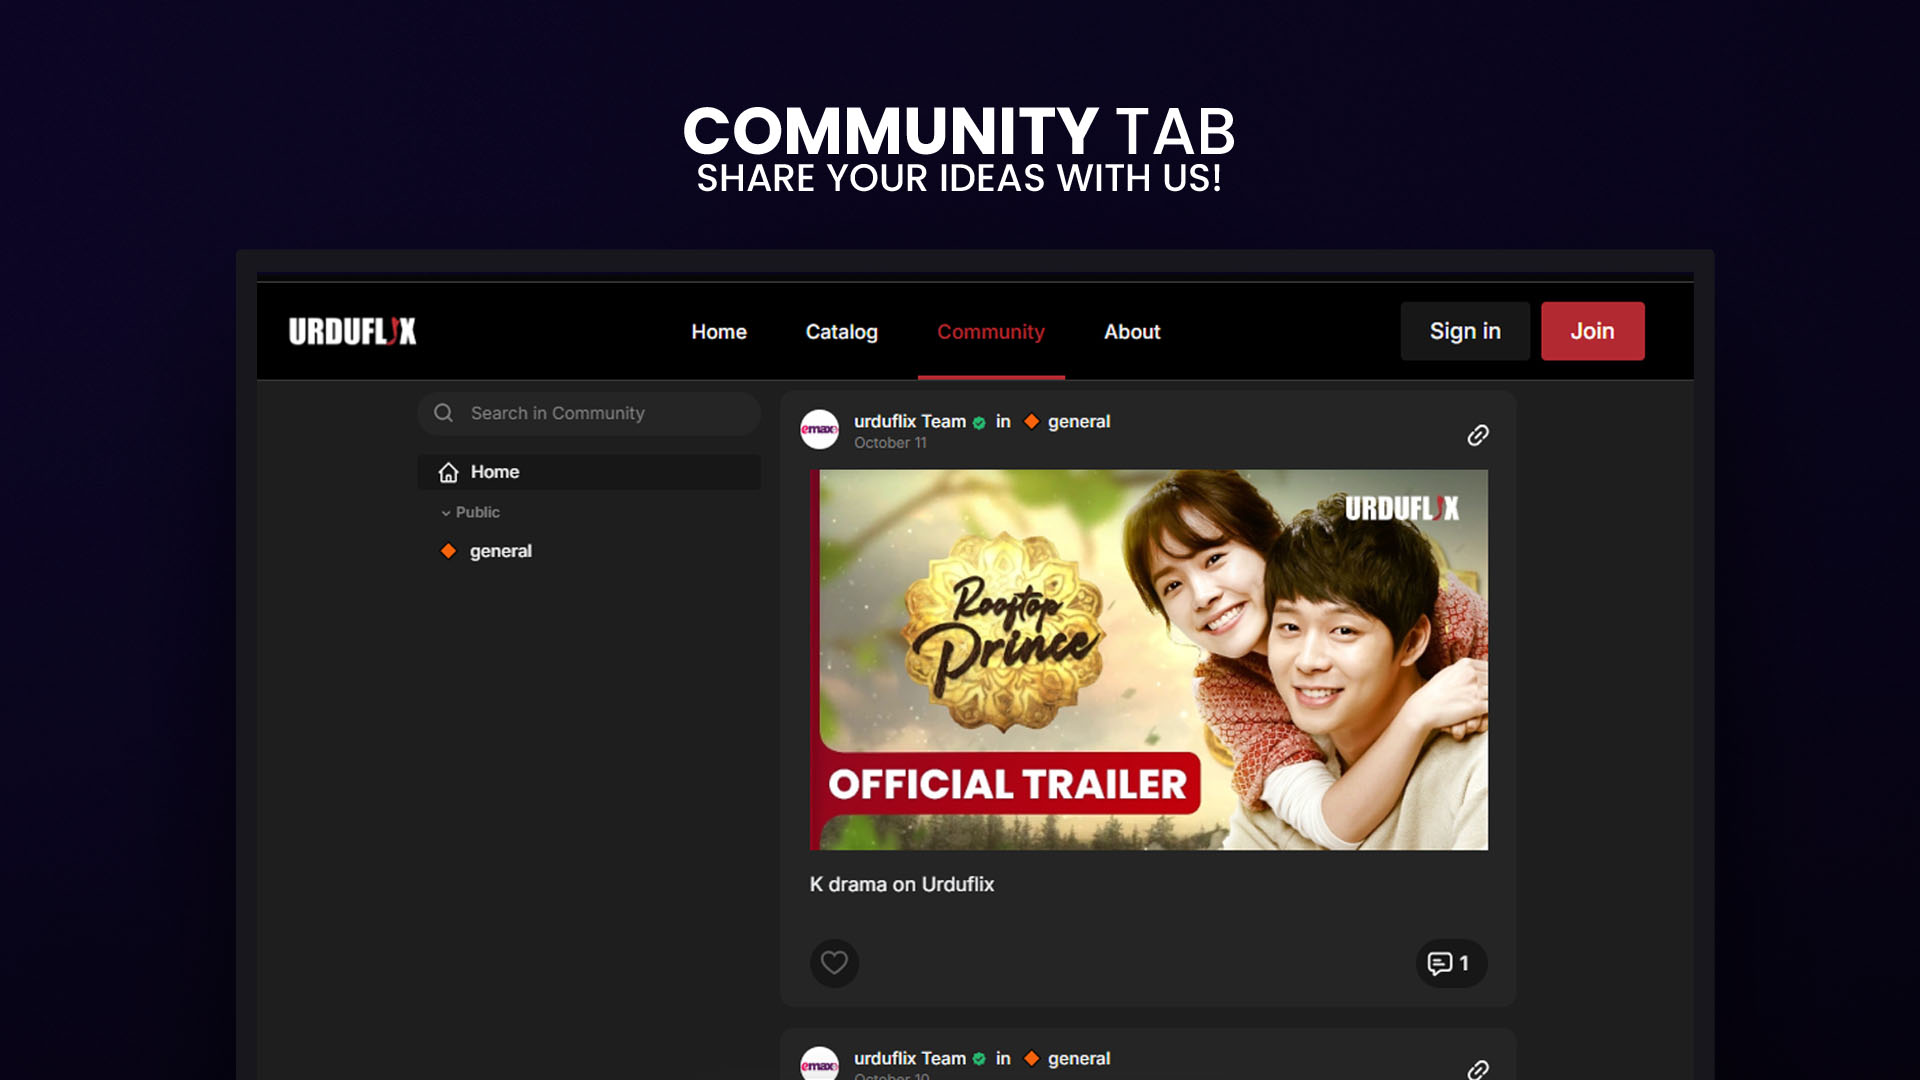
Task: Click the search magnifier icon
Action: point(443,413)
